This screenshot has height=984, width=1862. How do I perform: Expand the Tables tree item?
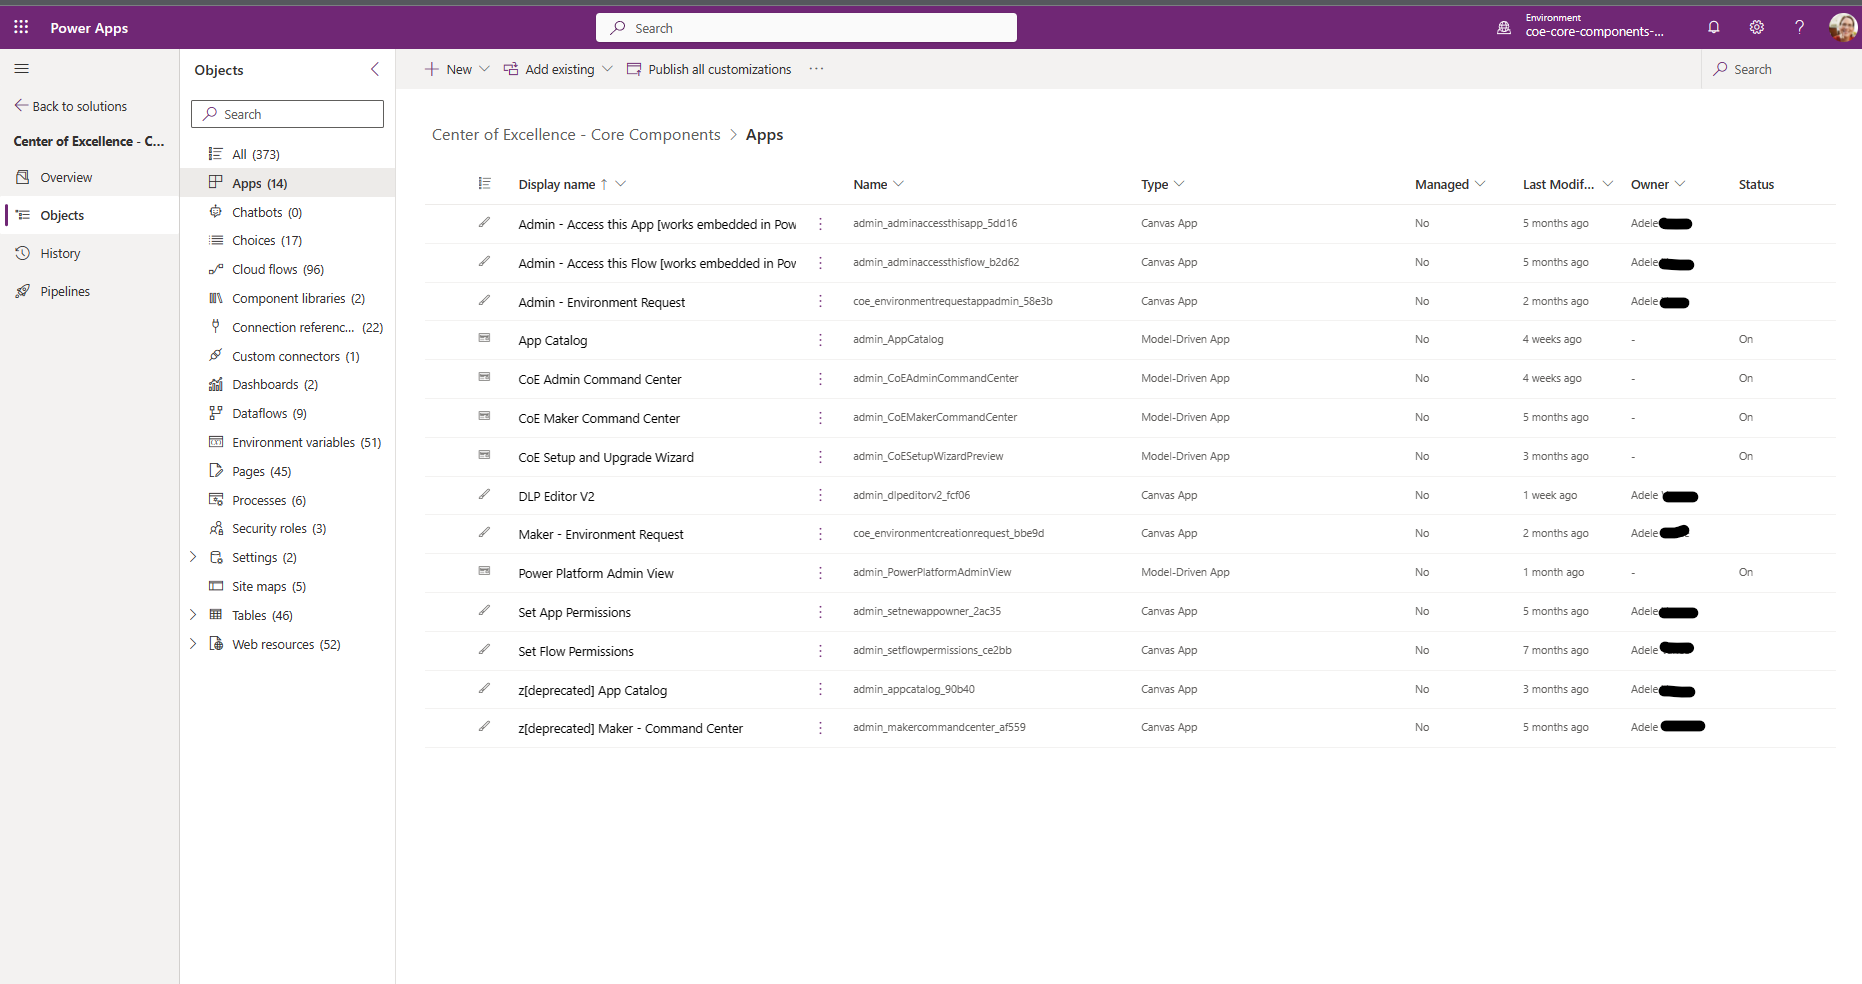(193, 615)
